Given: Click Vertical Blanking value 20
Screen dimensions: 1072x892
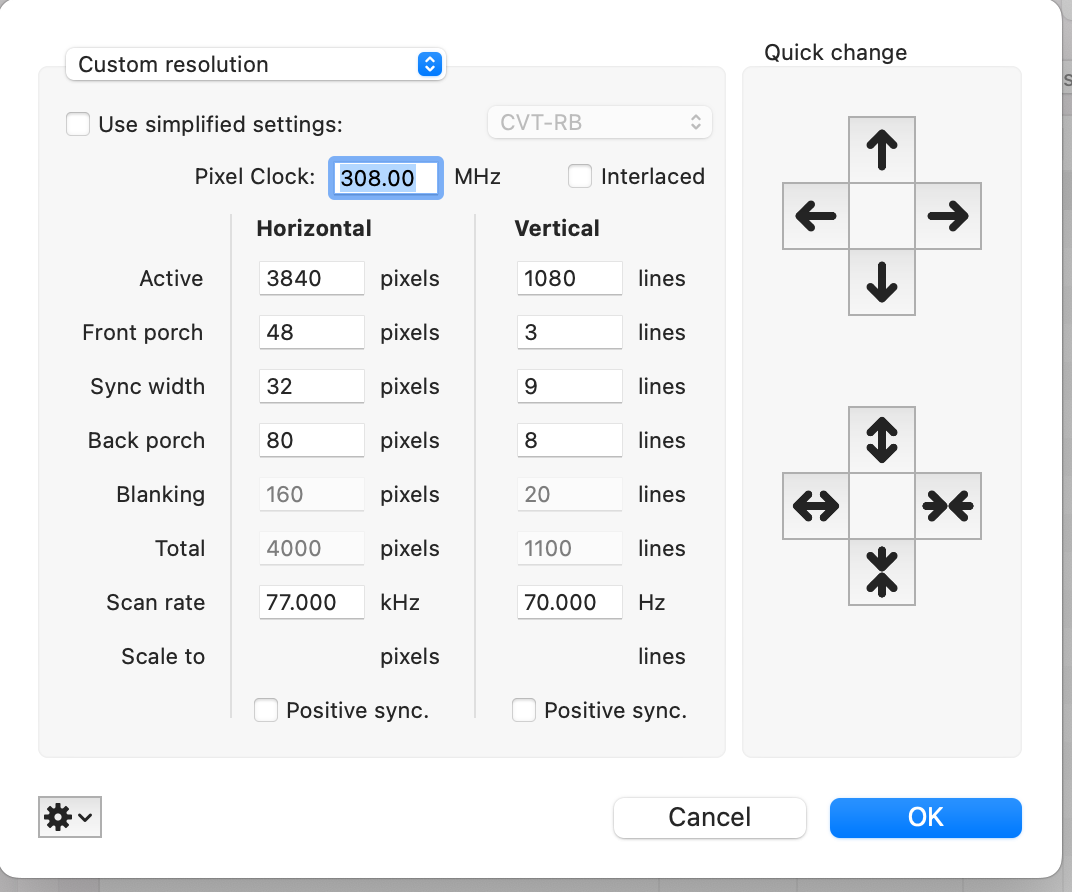Looking at the screenshot, I should 570,494.
